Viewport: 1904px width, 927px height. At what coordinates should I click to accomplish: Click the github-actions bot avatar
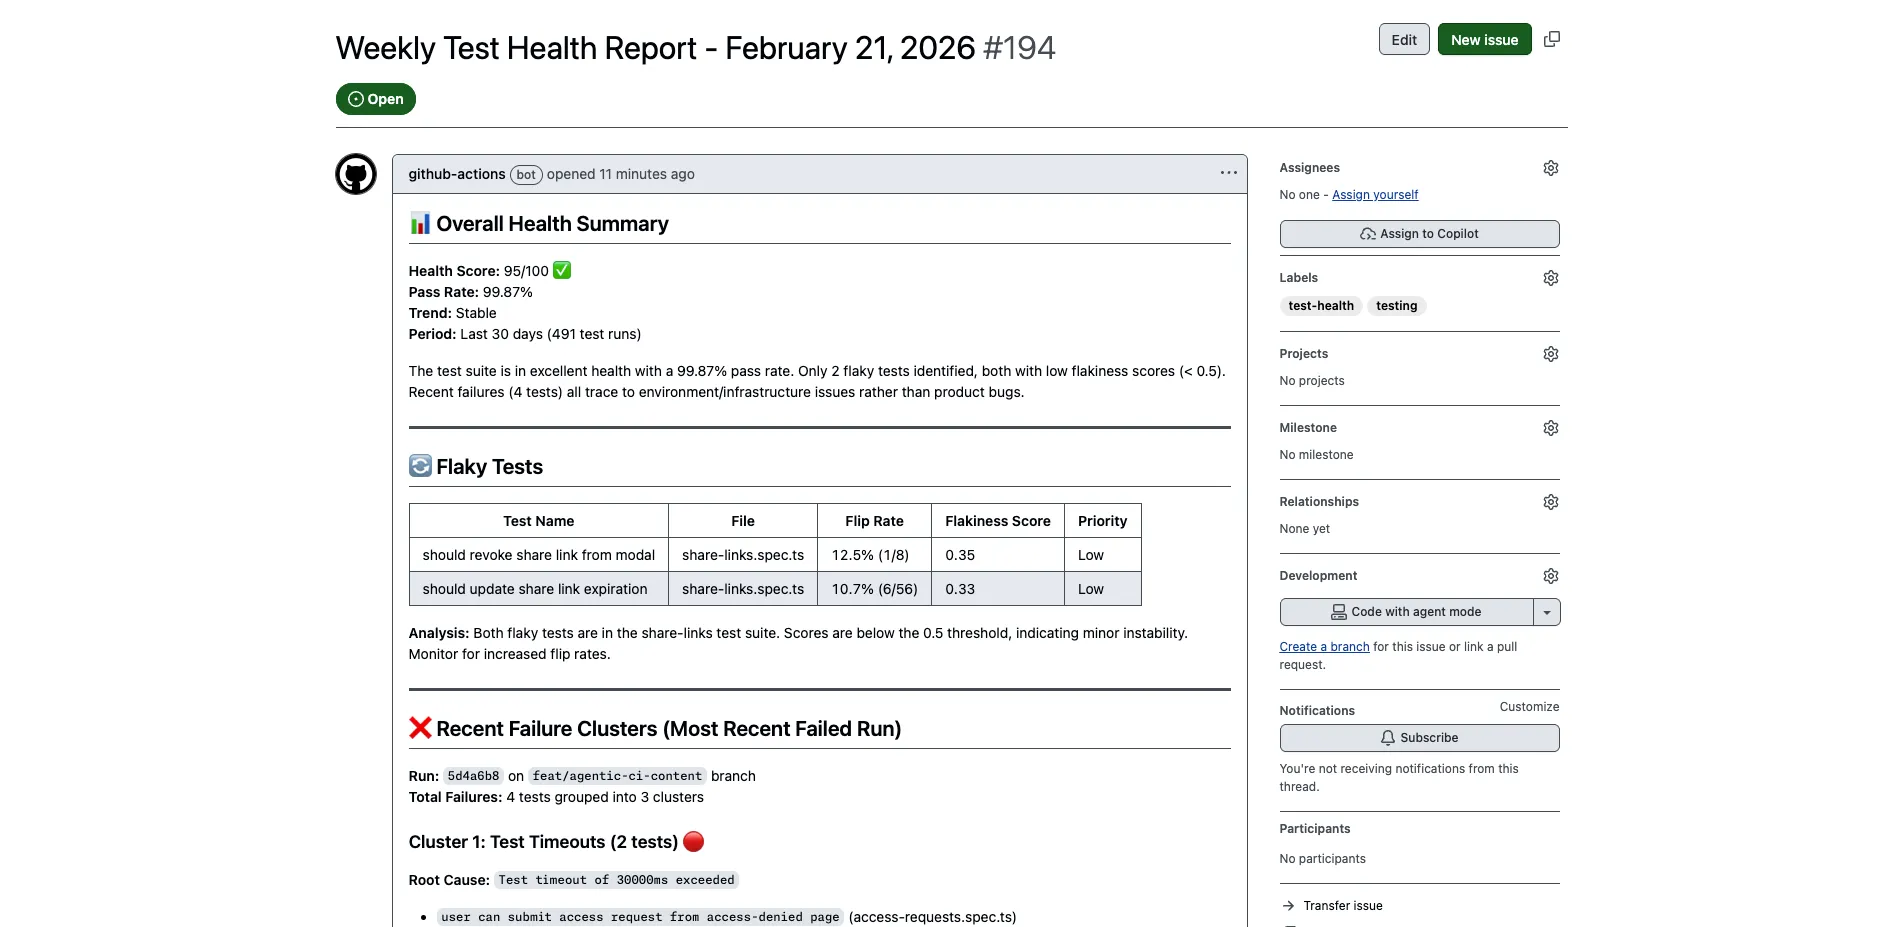pos(355,174)
